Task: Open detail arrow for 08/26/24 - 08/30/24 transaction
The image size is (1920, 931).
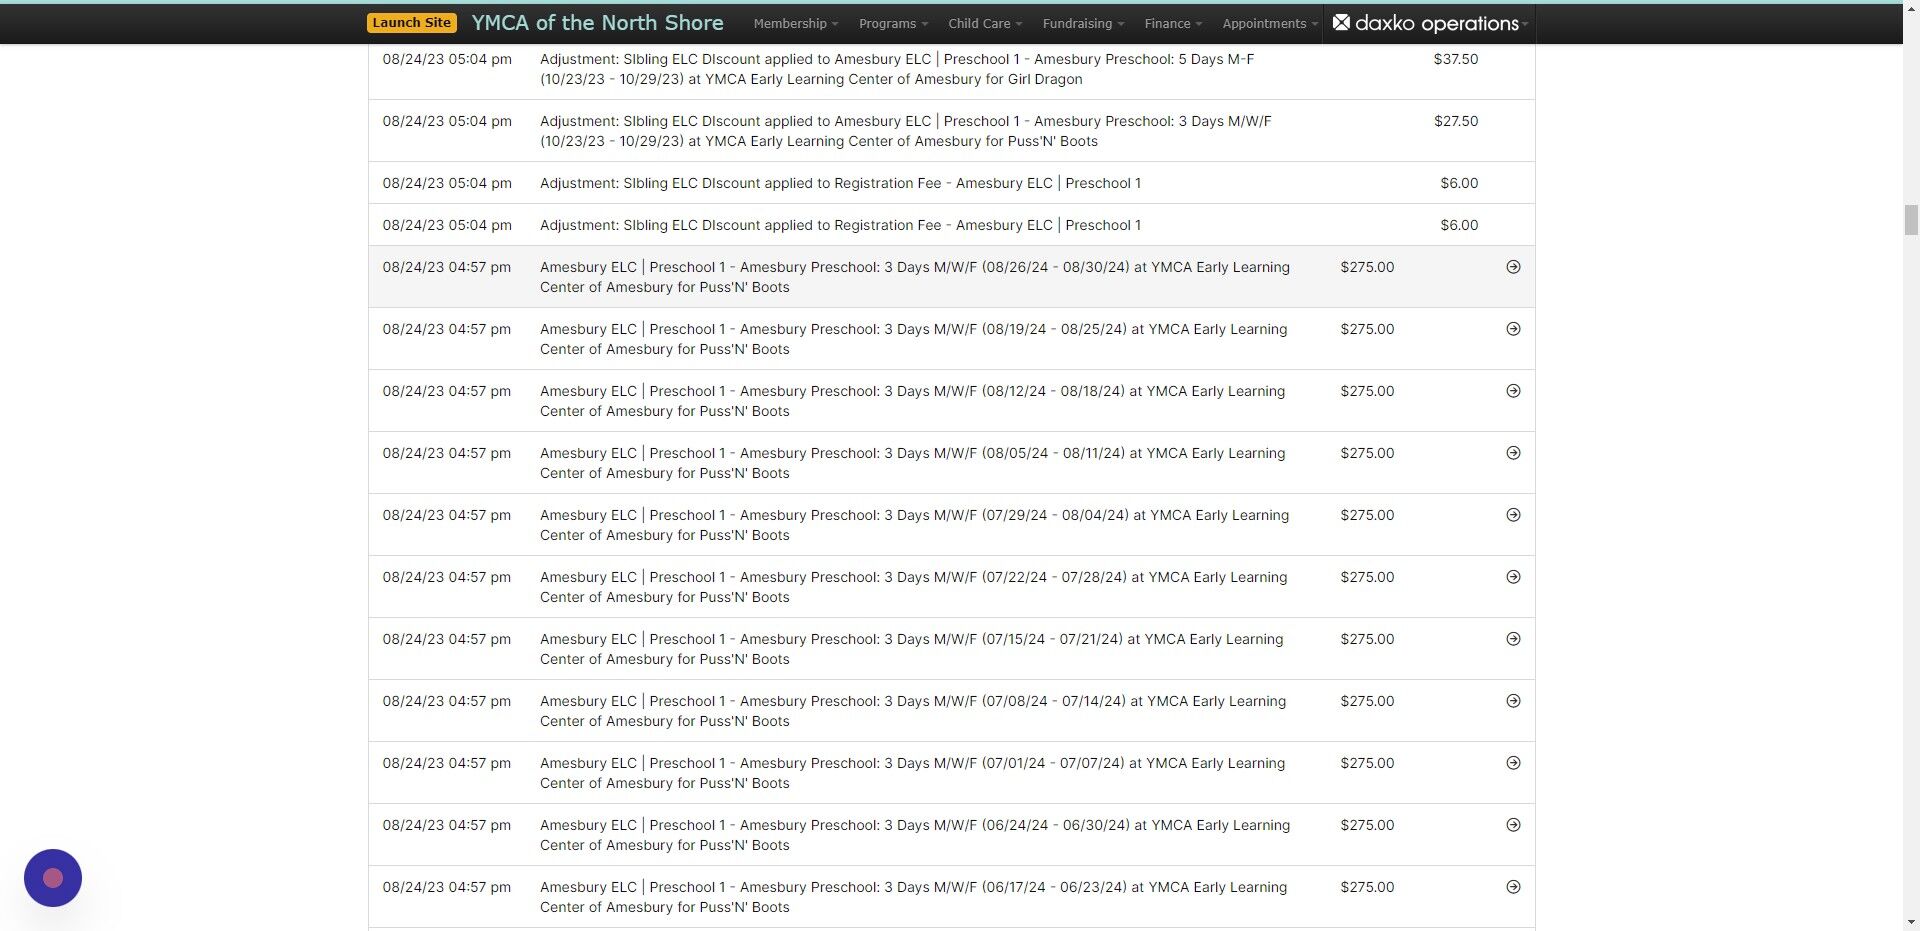Action: (x=1512, y=267)
